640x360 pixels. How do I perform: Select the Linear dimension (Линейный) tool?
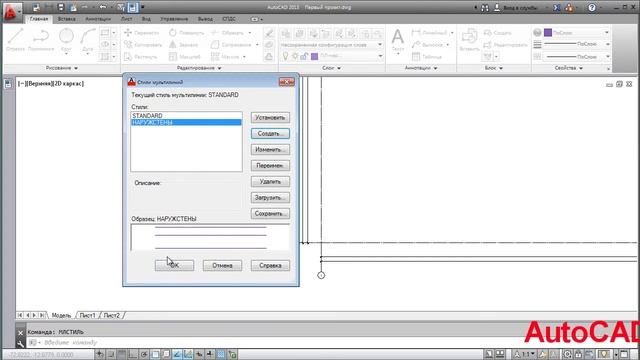click(429, 33)
